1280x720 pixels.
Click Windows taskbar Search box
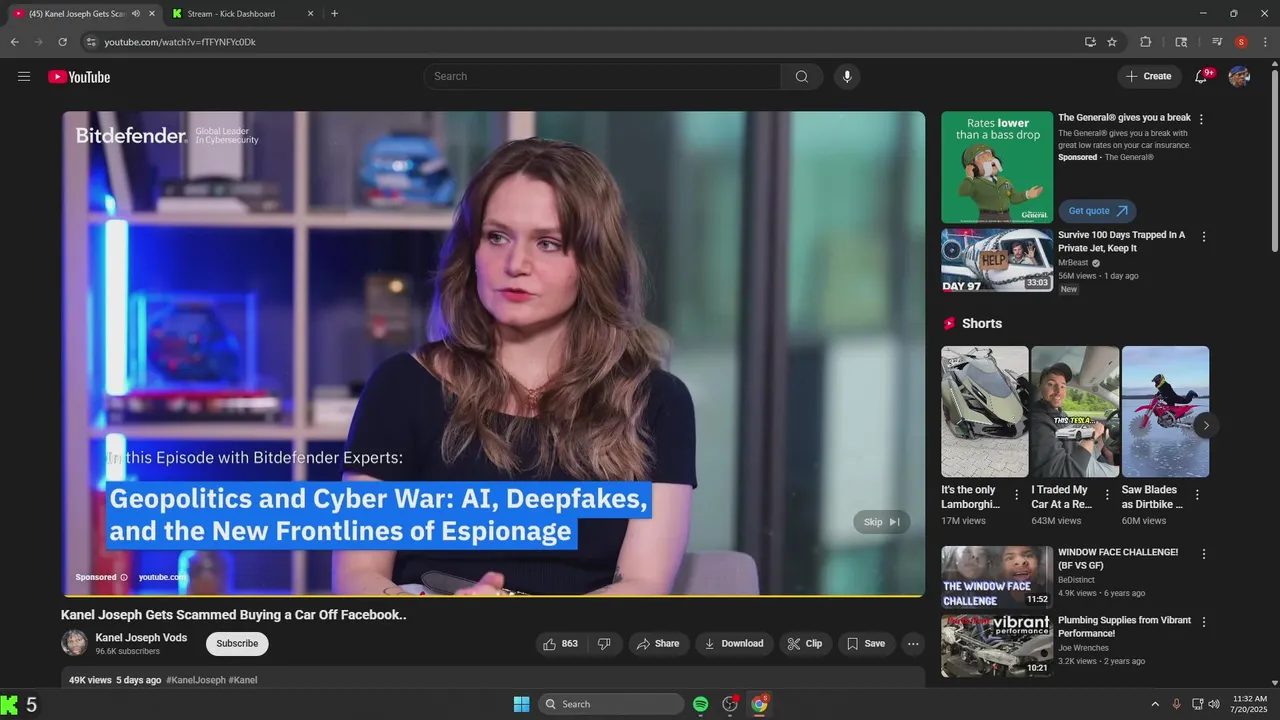point(611,704)
